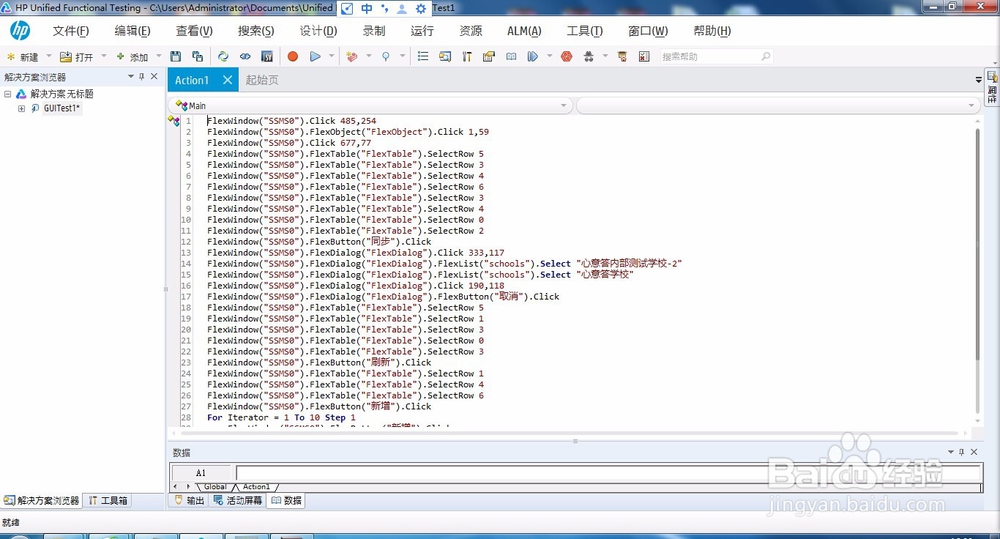Screen dimensions: 1000x539
Task: Start recording with the red circle icon
Action: click(x=293, y=57)
